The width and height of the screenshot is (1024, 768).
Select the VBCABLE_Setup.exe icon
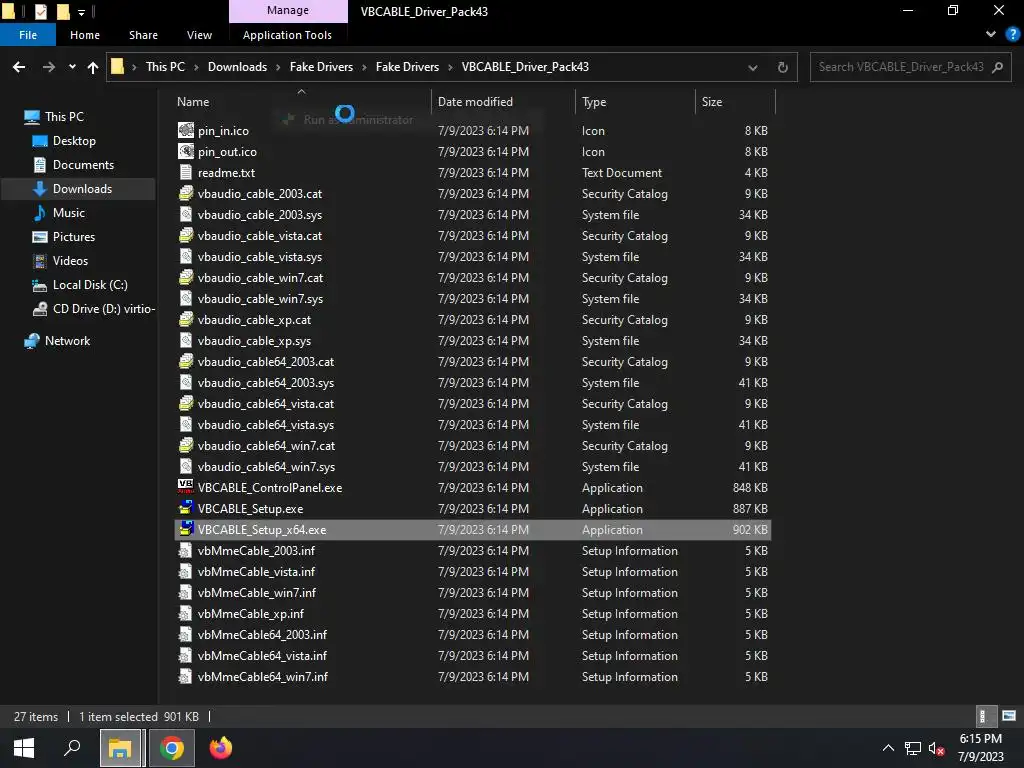186,508
